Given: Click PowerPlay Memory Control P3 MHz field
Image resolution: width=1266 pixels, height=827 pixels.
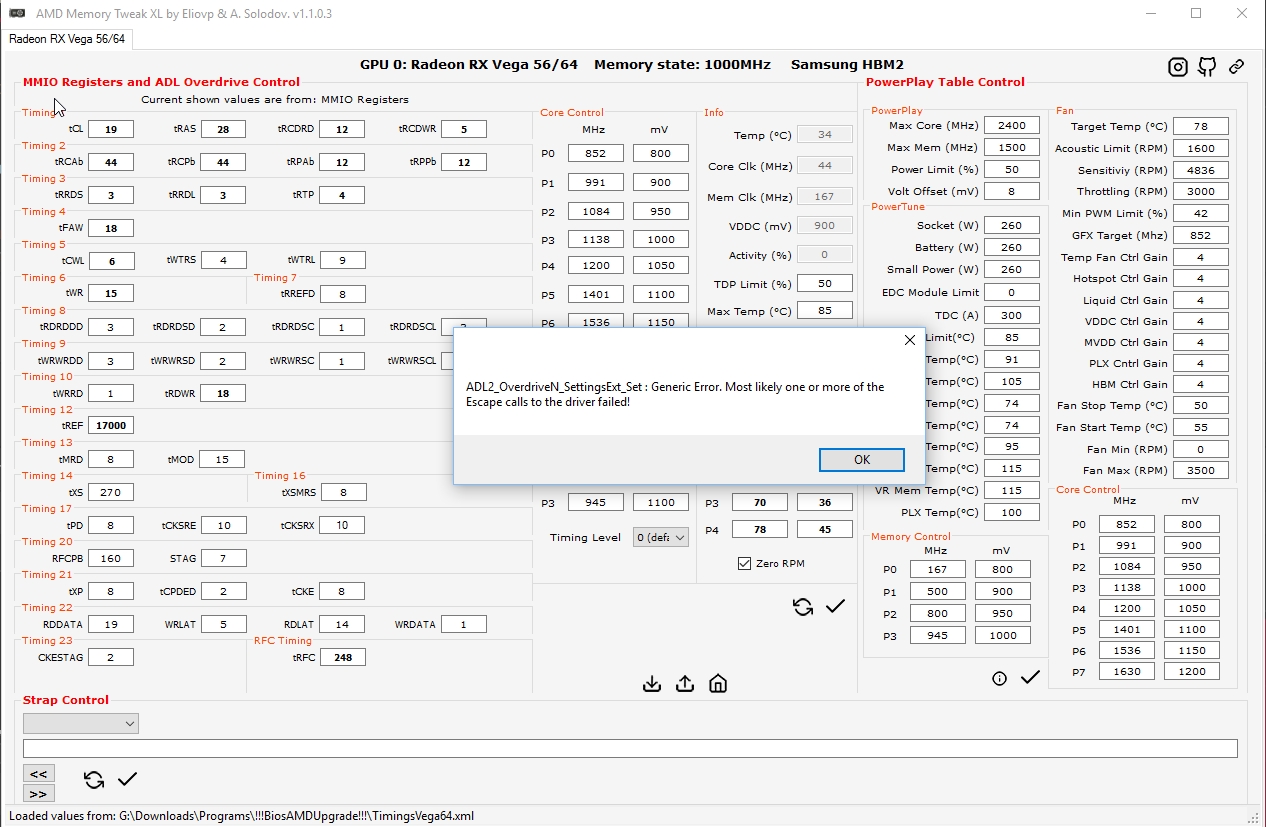Looking at the screenshot, I should tap(937, 635).
